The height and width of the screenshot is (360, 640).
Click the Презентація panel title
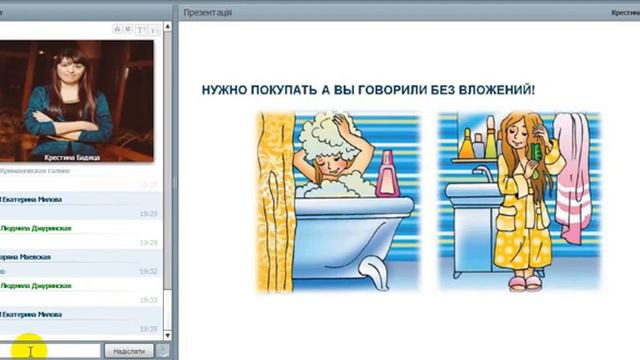[x=208, y=13]
